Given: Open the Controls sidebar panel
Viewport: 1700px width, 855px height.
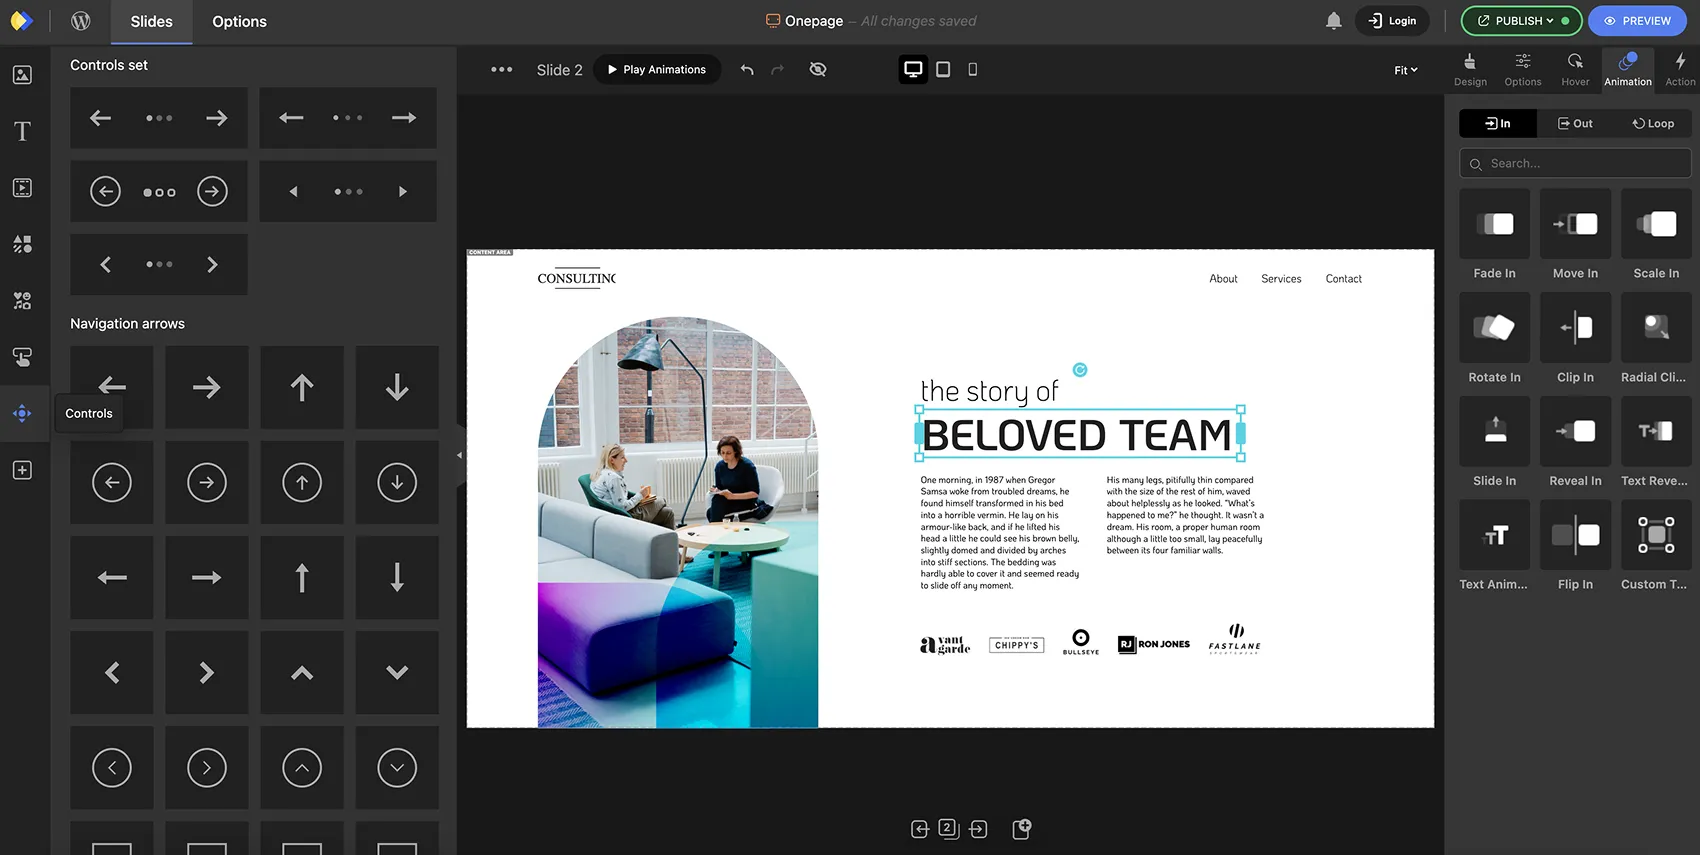Looking at the screenshot, I should click(22, 413).
